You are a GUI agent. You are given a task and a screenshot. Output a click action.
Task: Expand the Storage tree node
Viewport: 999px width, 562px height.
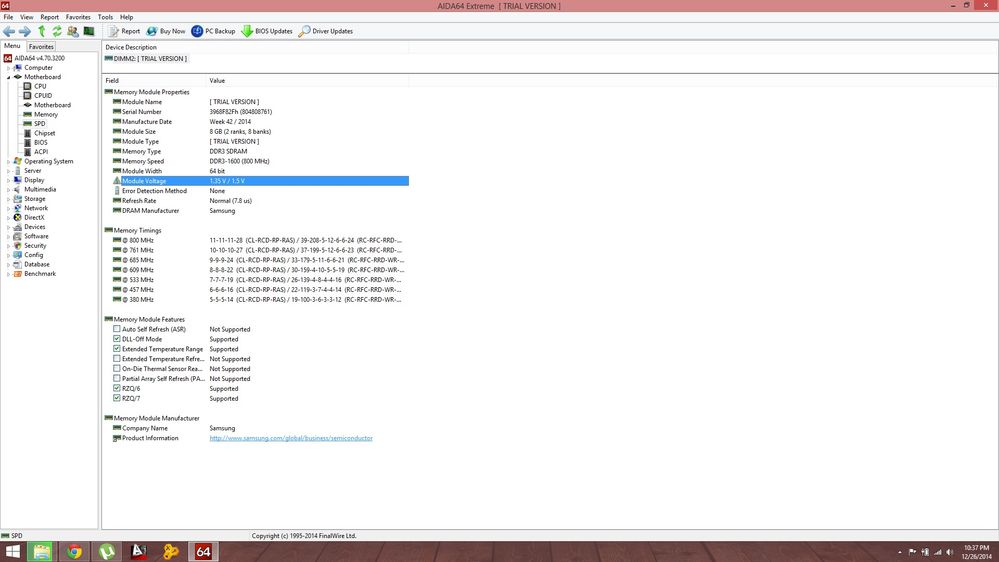(8, 199)
